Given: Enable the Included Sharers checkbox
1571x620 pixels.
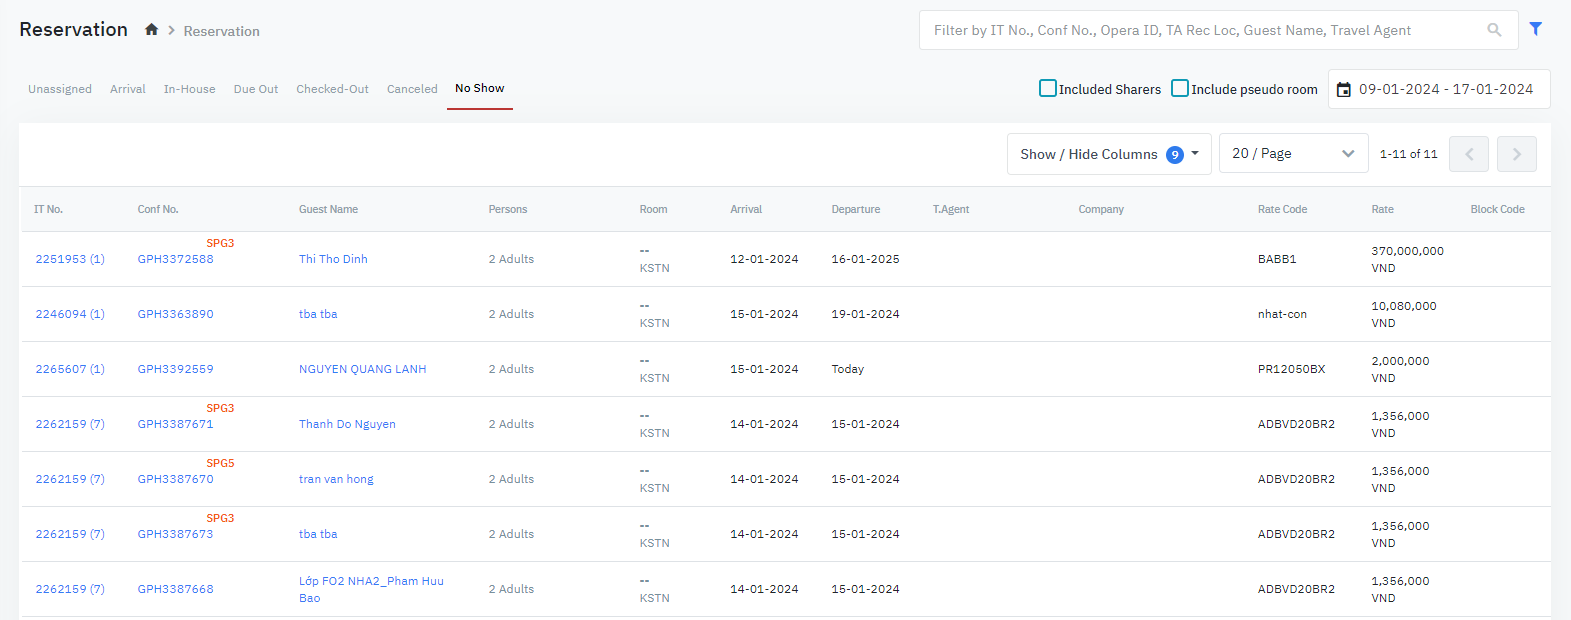Looking at the screenshot, I should pyautogui.click(x=1048, y=88).
